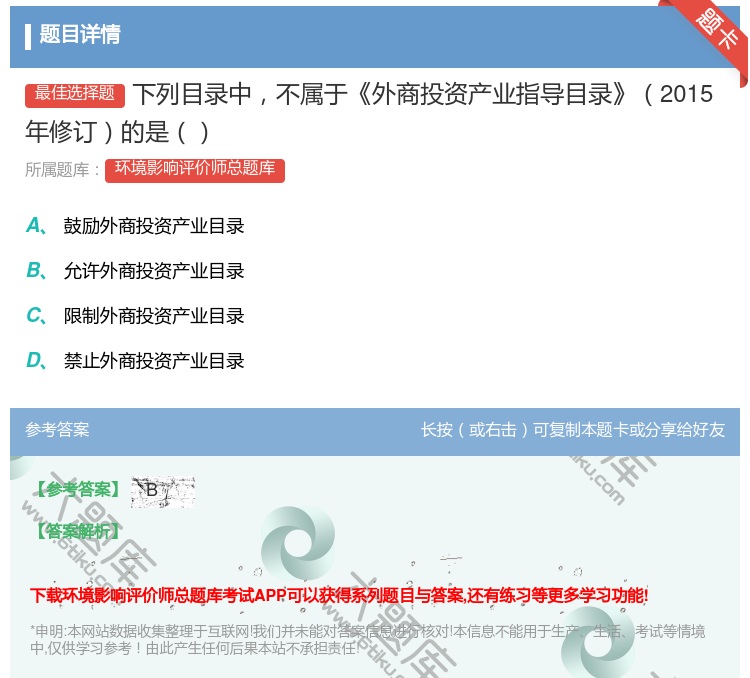This screenshot has width=750, height=678.
Task: Click the 所属题库 label
Action: [x=62, y=170]
